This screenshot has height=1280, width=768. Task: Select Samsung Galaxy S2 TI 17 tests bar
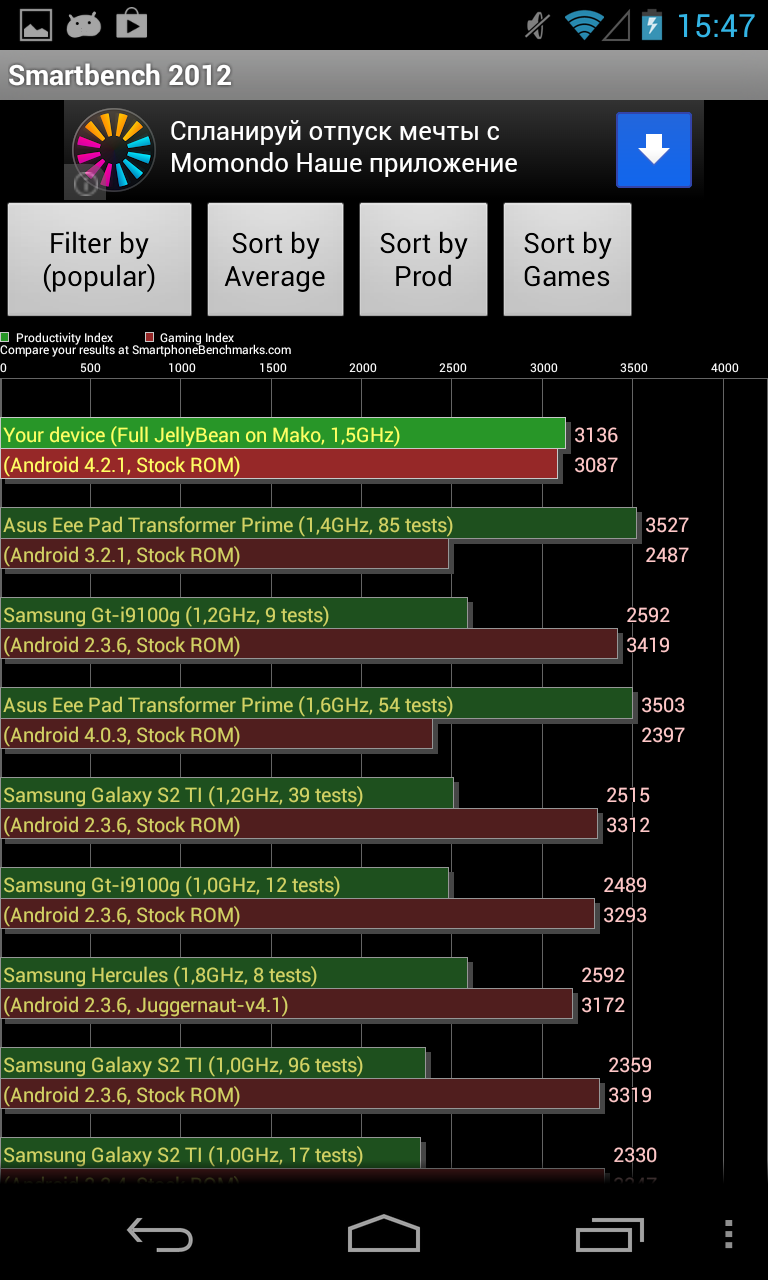tap(210, 1154)
